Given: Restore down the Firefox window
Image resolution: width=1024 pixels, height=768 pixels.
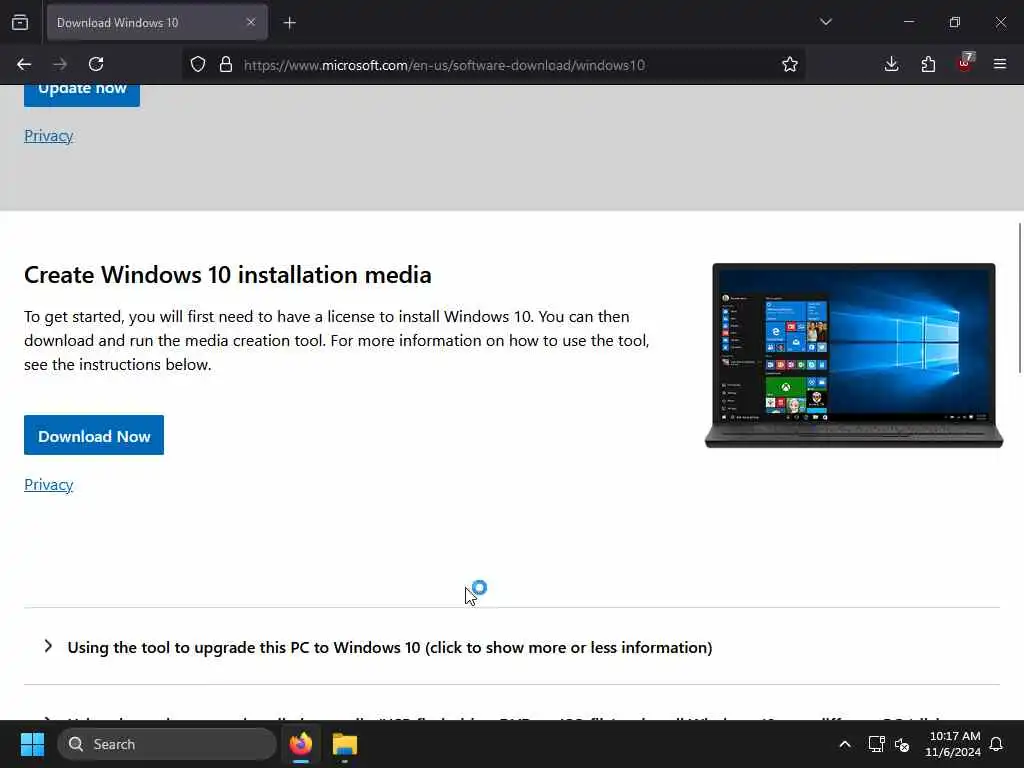Looking at the screenshot, I should point(955,22).
